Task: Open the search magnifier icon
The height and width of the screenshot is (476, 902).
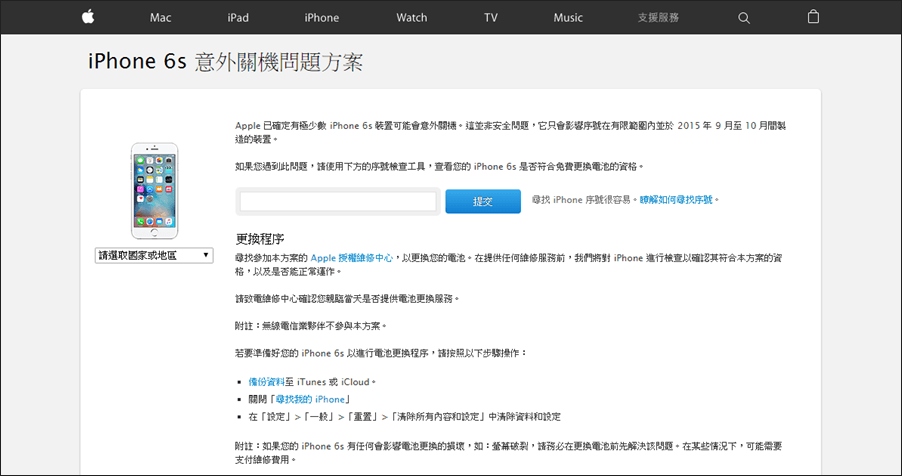Action: [744, 18]
